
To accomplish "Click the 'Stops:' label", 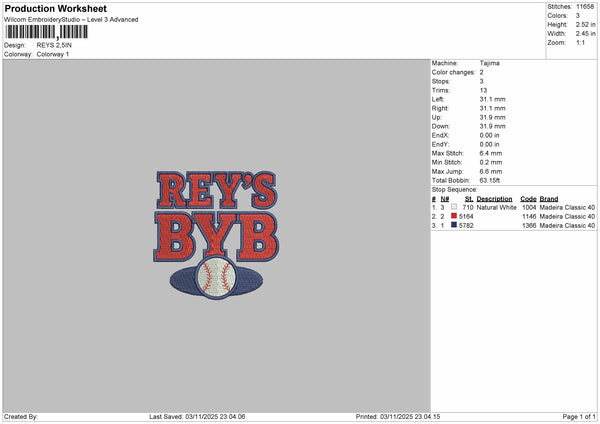I will point(441,81).
